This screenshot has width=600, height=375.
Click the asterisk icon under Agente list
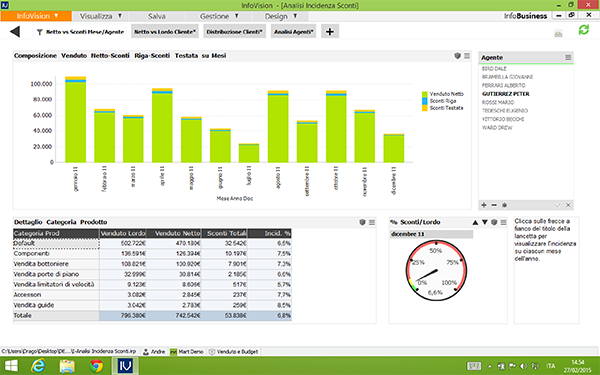pos(505,205)
